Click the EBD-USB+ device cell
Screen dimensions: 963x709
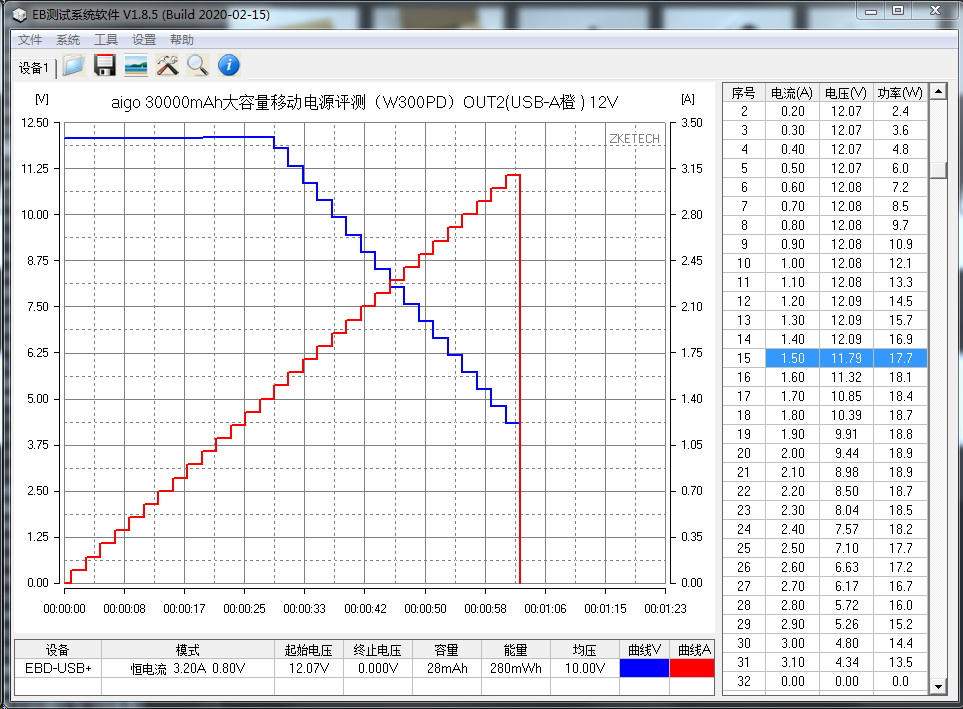[x=58, y=668]
